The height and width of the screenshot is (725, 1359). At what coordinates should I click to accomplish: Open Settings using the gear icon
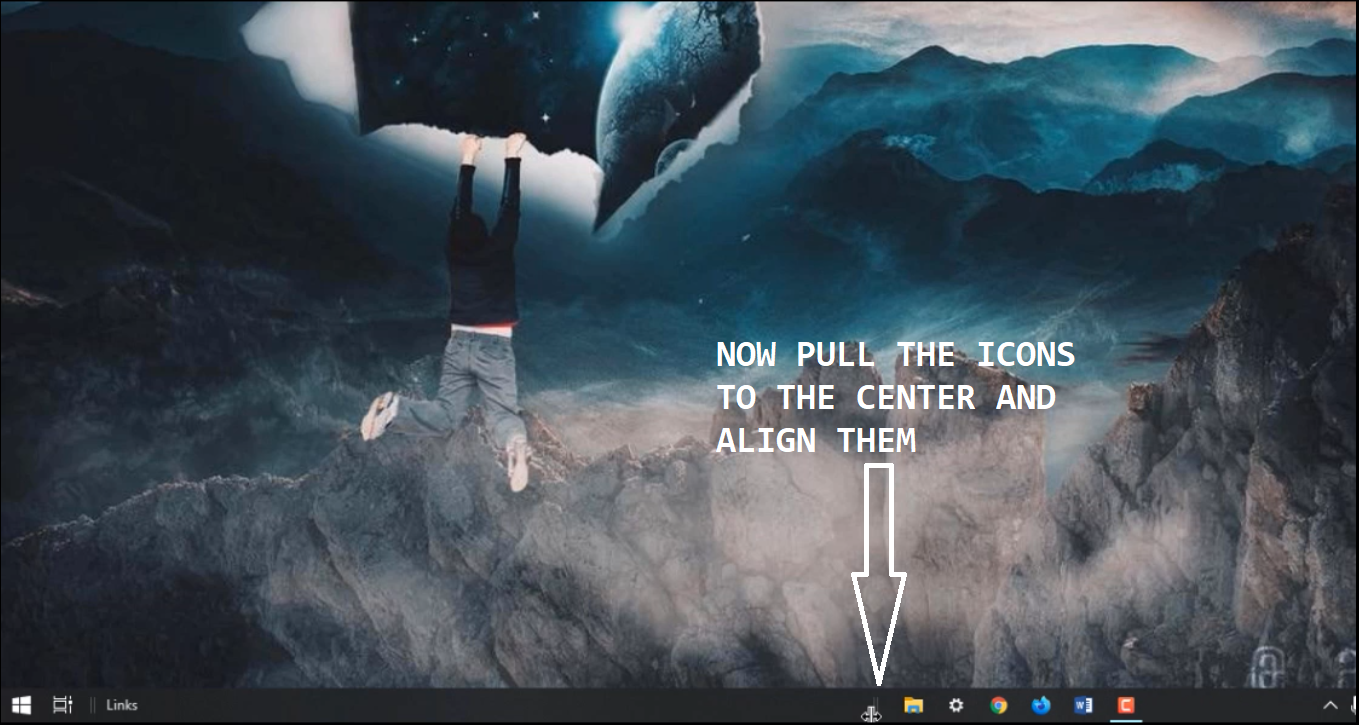(x=957, y=705)
